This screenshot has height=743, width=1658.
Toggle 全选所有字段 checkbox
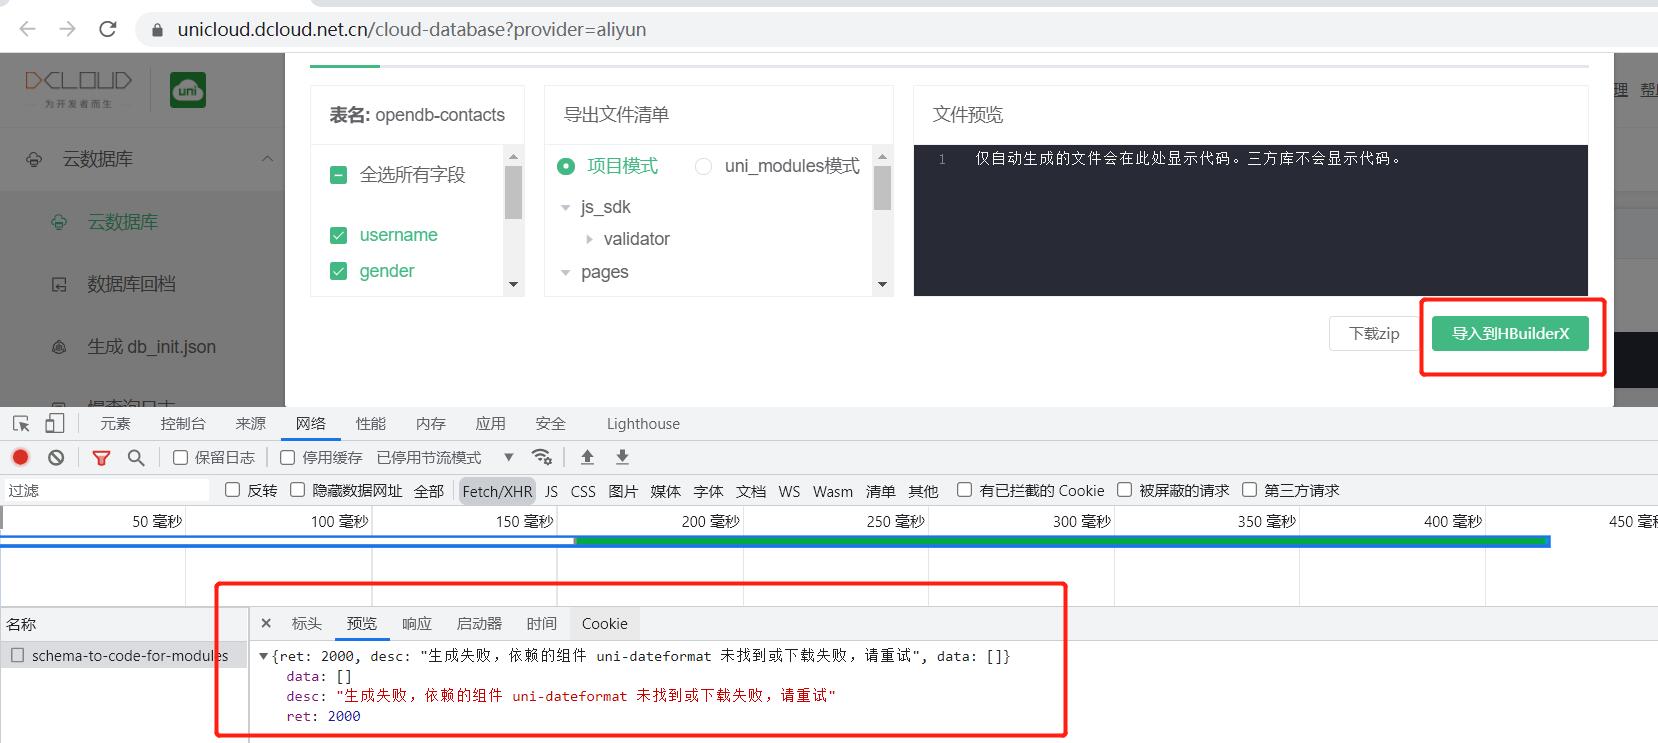click(x=338, y=175)
